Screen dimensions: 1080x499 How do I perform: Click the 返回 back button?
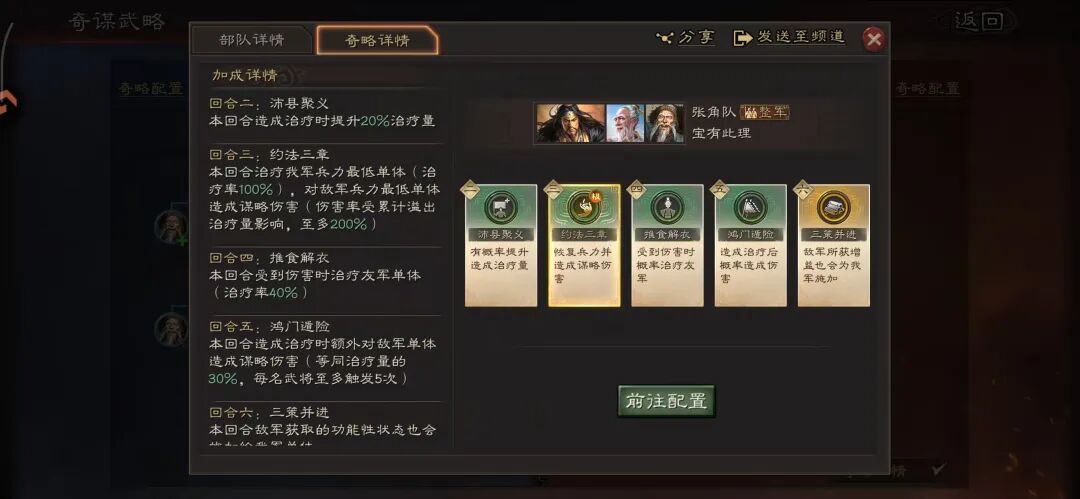pos(978,21)
